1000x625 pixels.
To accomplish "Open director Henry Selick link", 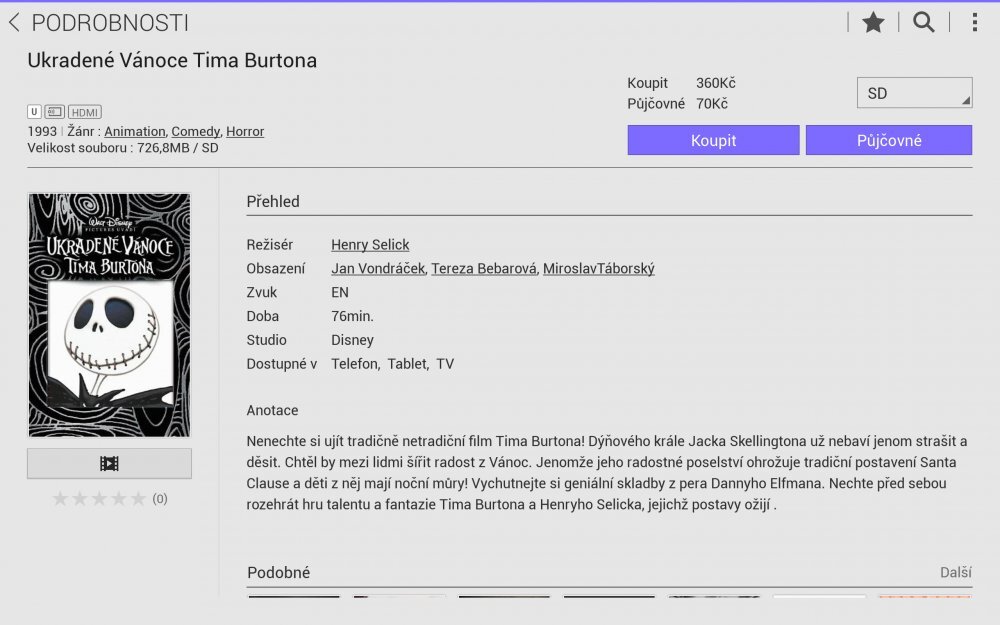I will 370,245.
